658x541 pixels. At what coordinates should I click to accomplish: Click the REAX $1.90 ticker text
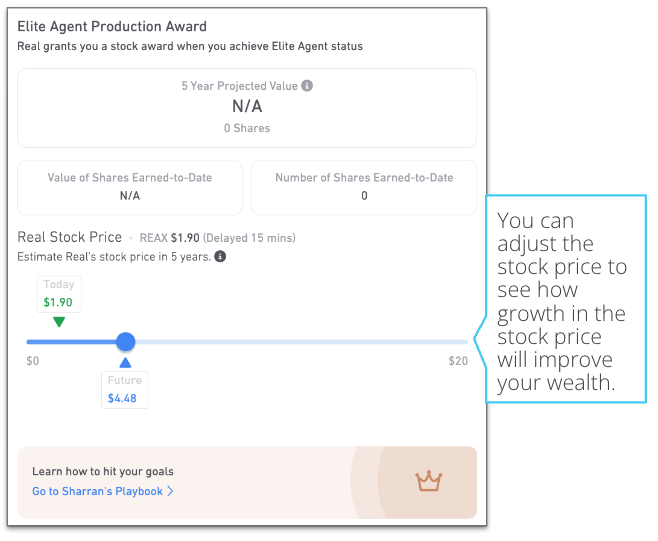[170, 238]
